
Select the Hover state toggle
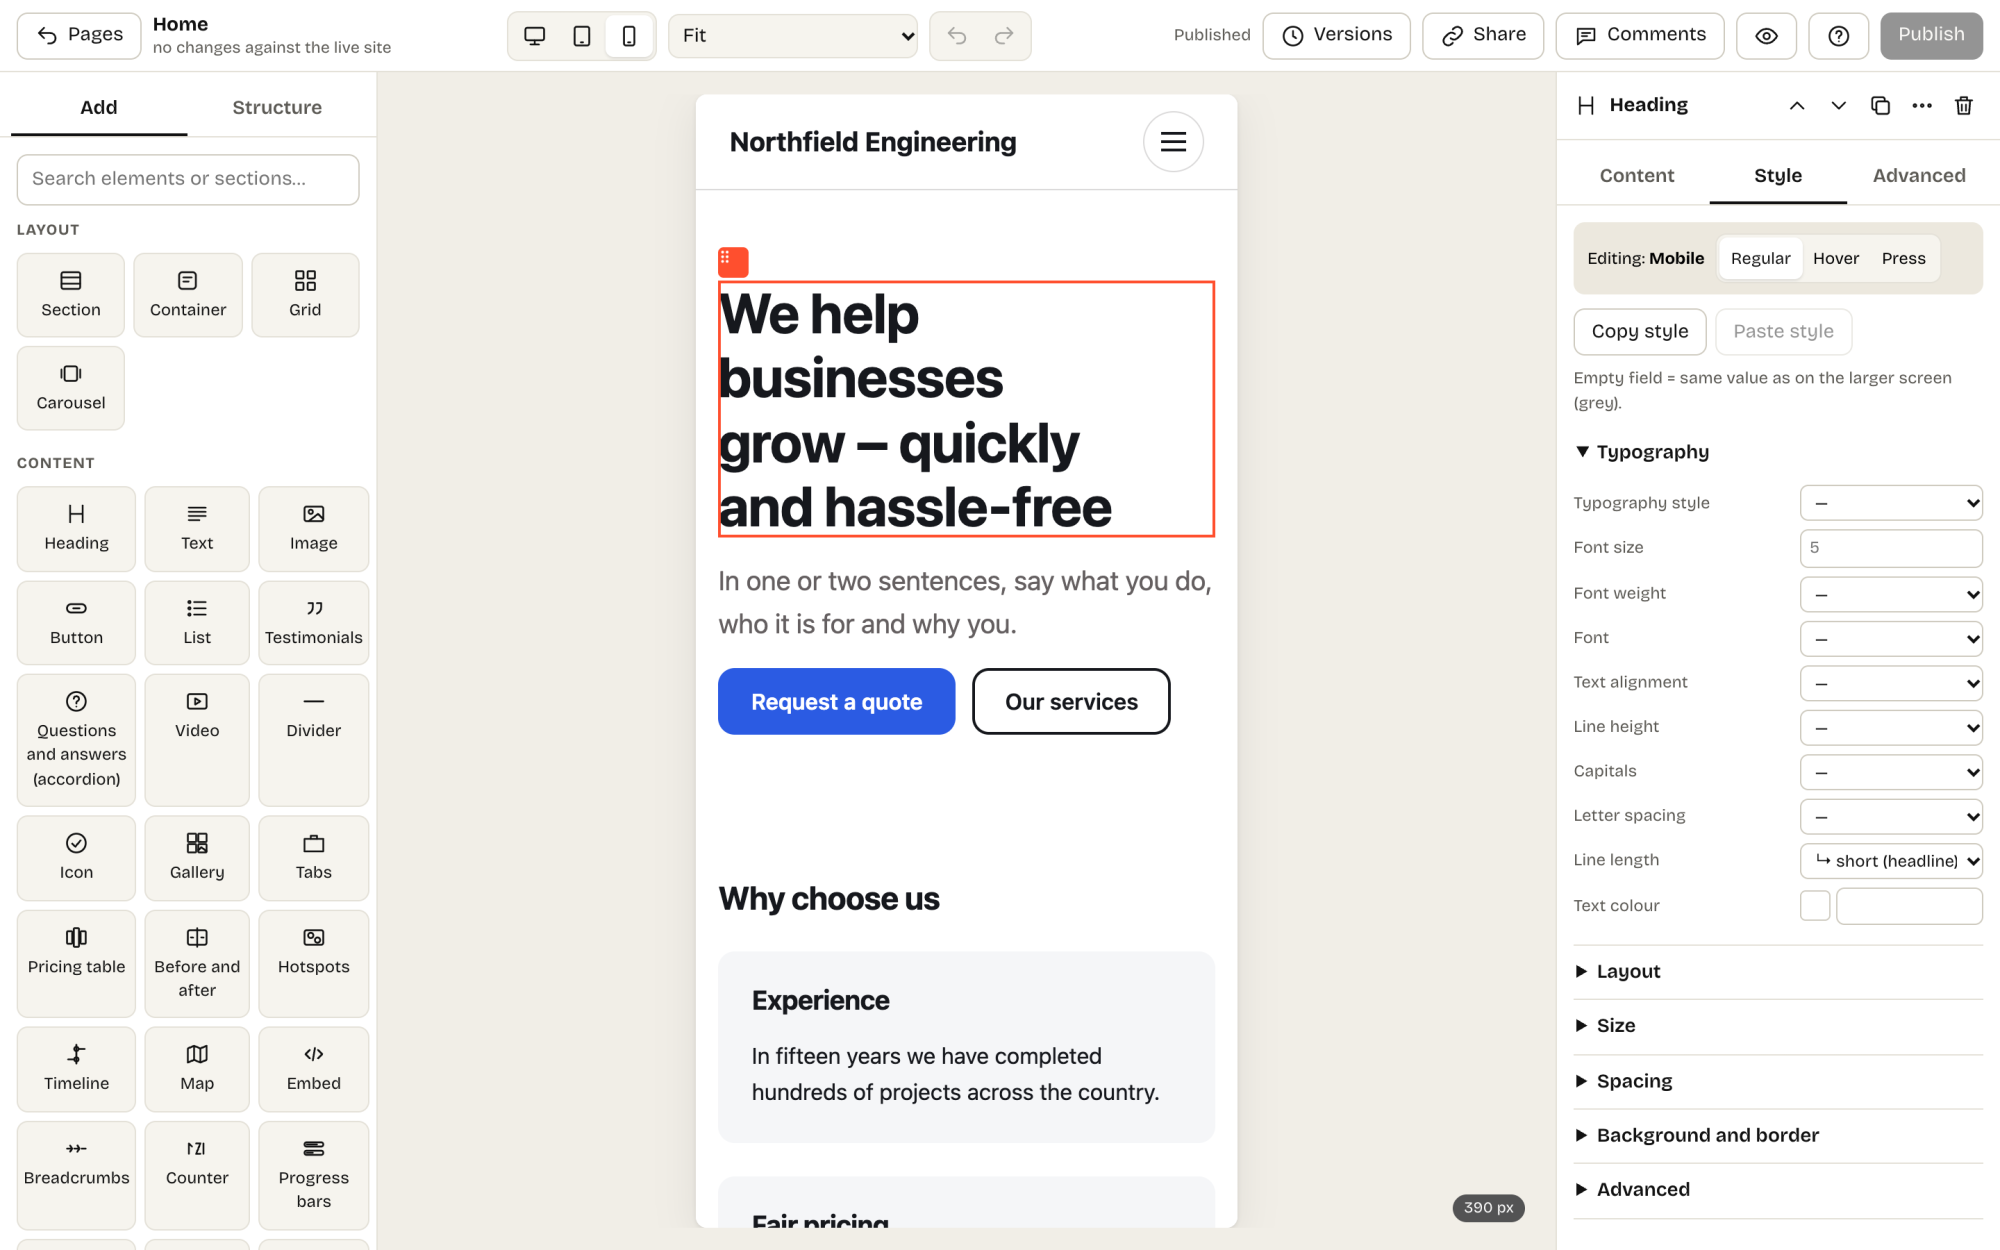point(1836,258)
